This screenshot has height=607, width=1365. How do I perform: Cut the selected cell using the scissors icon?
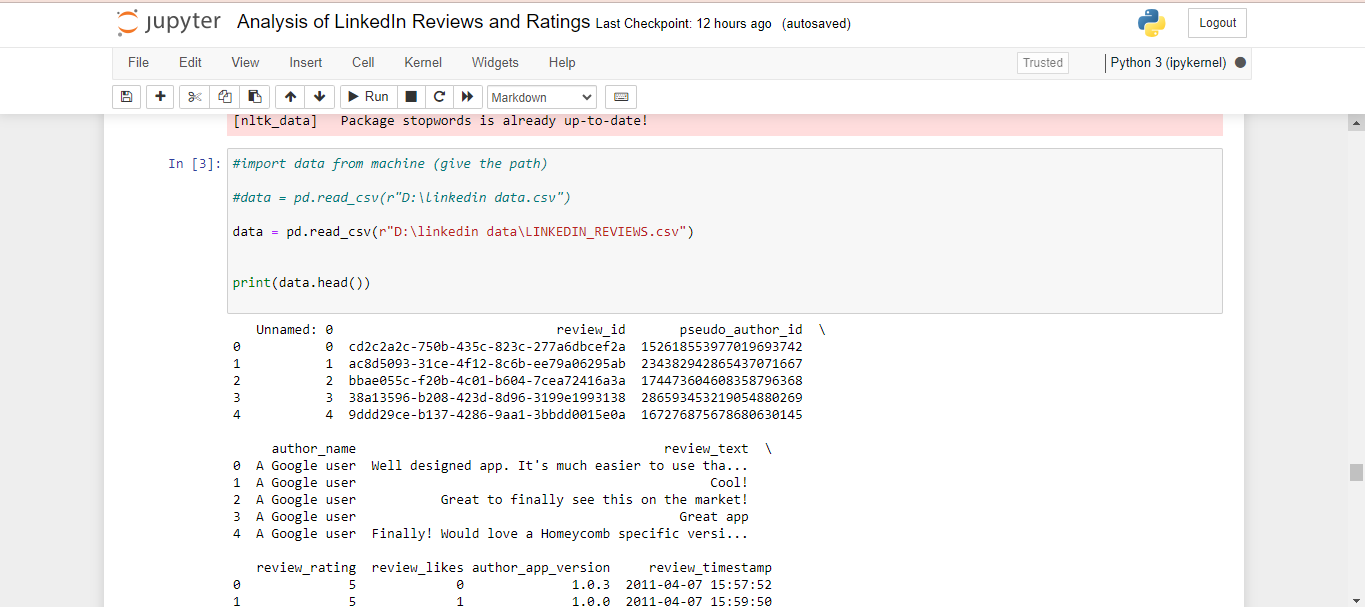(193, 96)
